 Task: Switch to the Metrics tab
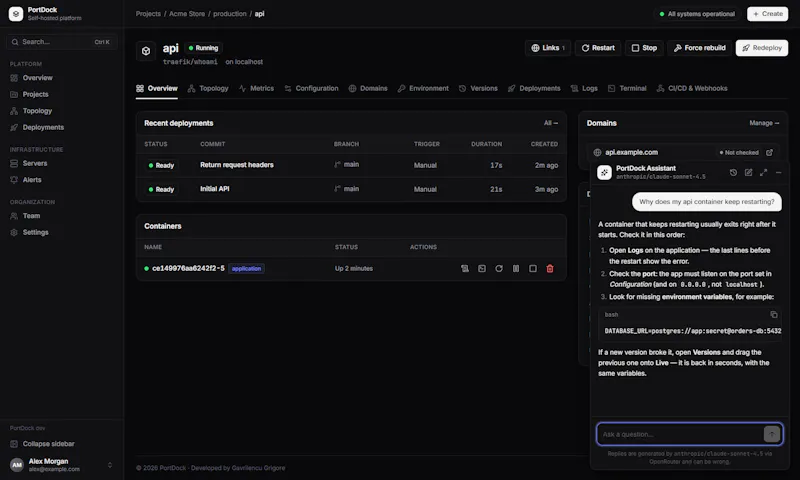coord(256,88)
